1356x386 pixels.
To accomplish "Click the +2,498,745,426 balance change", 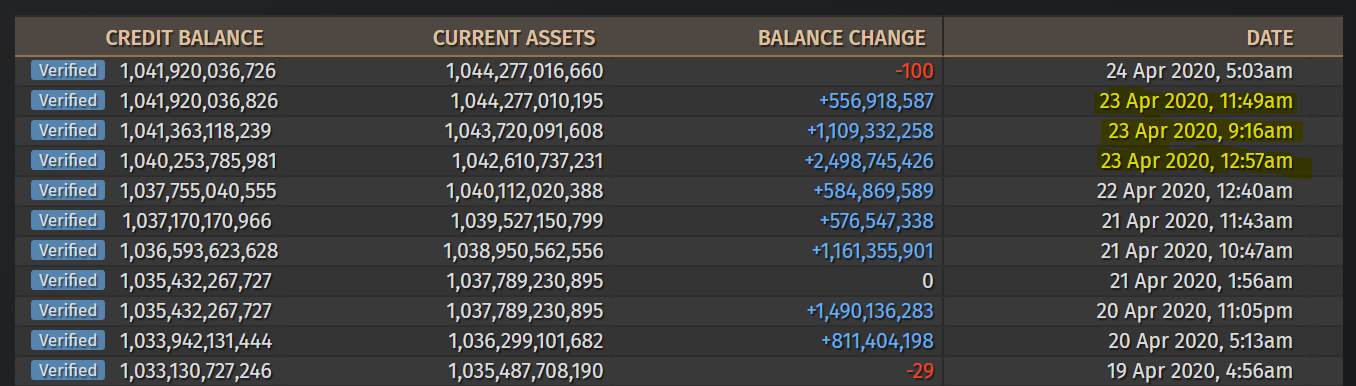I will [869, 161].
